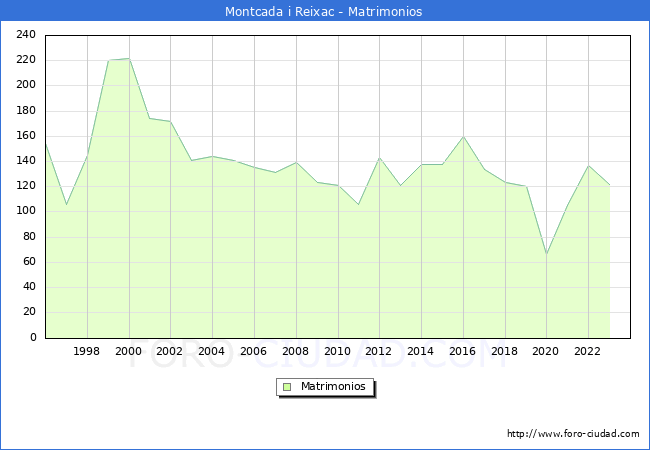
Task: Click the 2002 x-axis year label
Action: 171,351
